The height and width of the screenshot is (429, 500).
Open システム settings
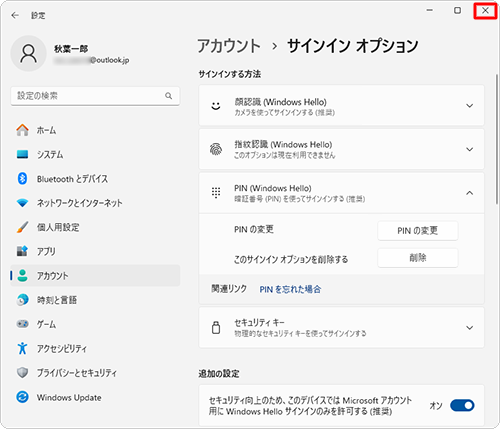[95, 154]
